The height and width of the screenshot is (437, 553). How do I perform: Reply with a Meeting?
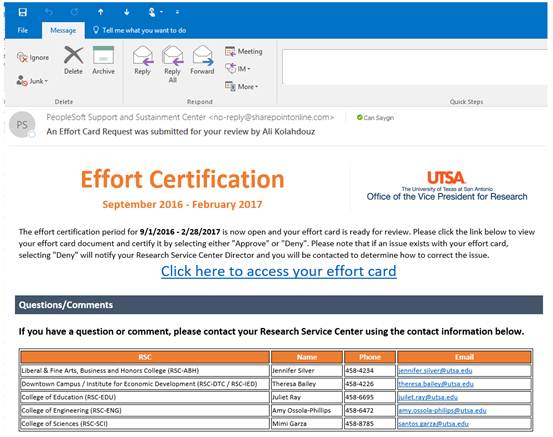point(244,51)
